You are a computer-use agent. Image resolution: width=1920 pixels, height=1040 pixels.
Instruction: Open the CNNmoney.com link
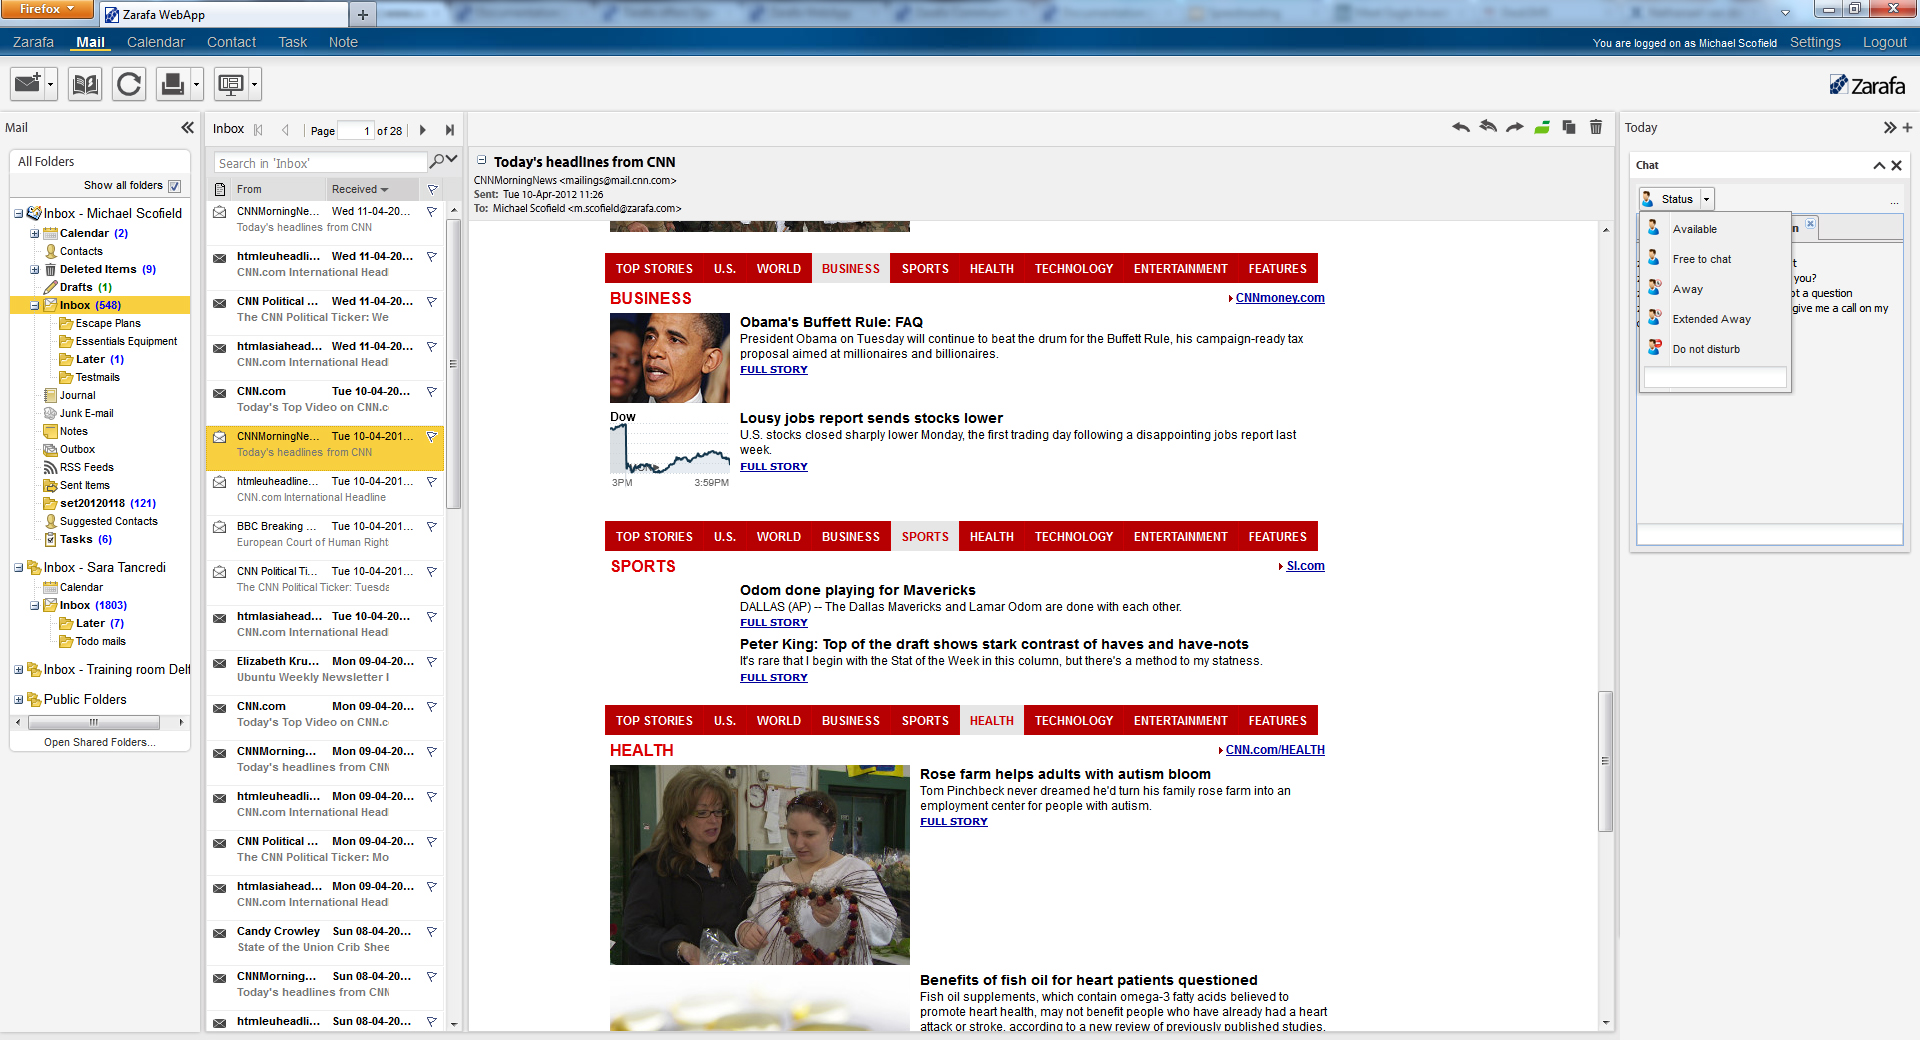pyautogui.click(x=1279, y=298)
